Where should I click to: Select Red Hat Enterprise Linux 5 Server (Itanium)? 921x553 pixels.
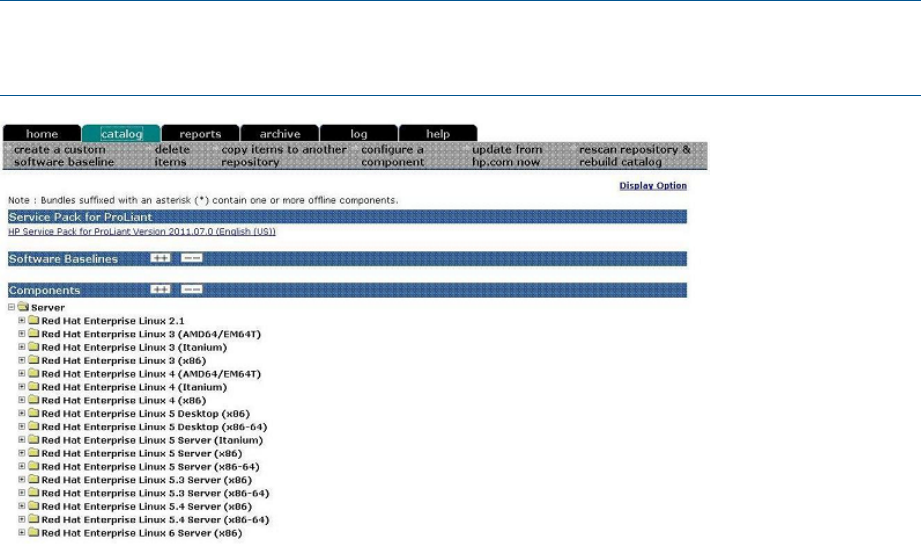point(152,440)
